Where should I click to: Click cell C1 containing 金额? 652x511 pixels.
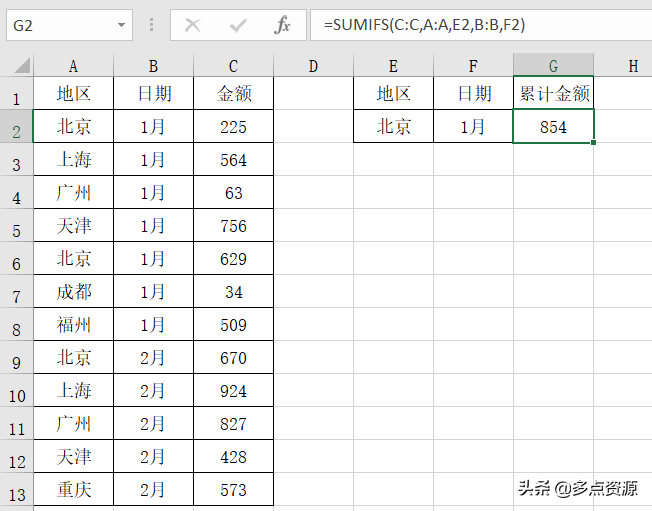(x=233, y=94)
